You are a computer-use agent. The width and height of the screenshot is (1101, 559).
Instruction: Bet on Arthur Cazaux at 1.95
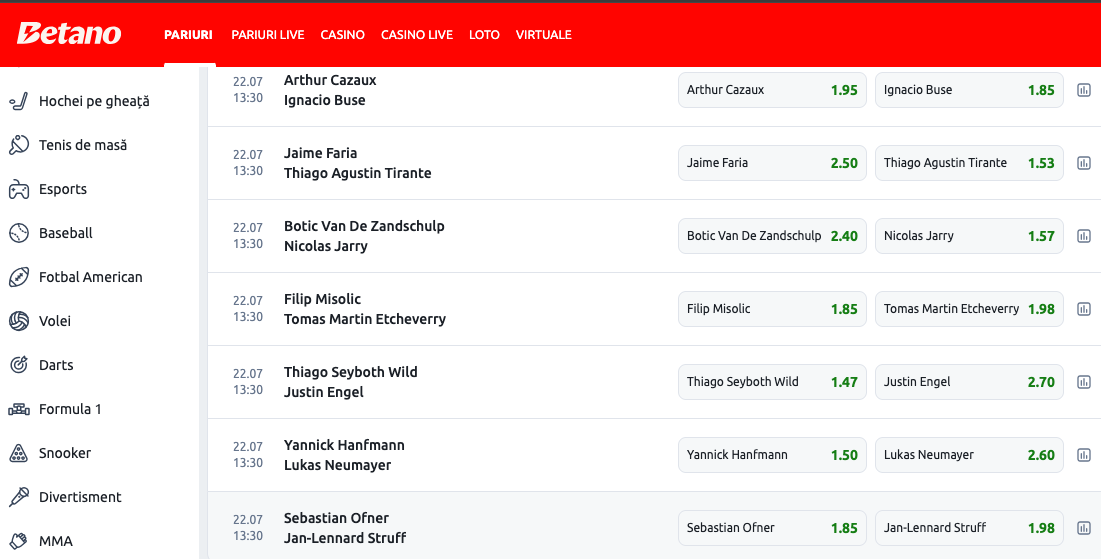[771, 90]
